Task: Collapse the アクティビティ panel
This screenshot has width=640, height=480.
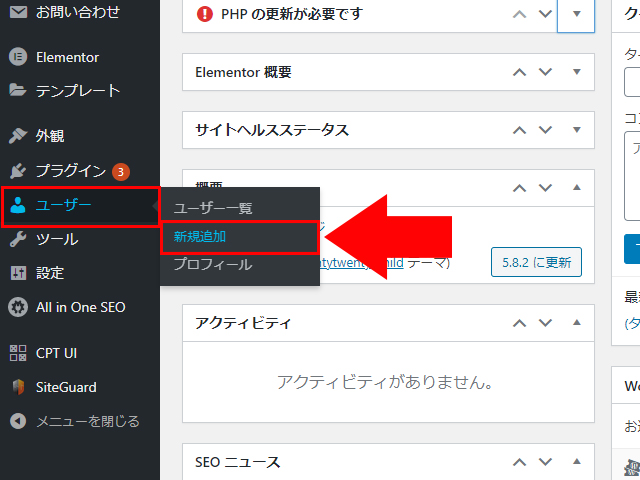Action: (x=576, y=323)
